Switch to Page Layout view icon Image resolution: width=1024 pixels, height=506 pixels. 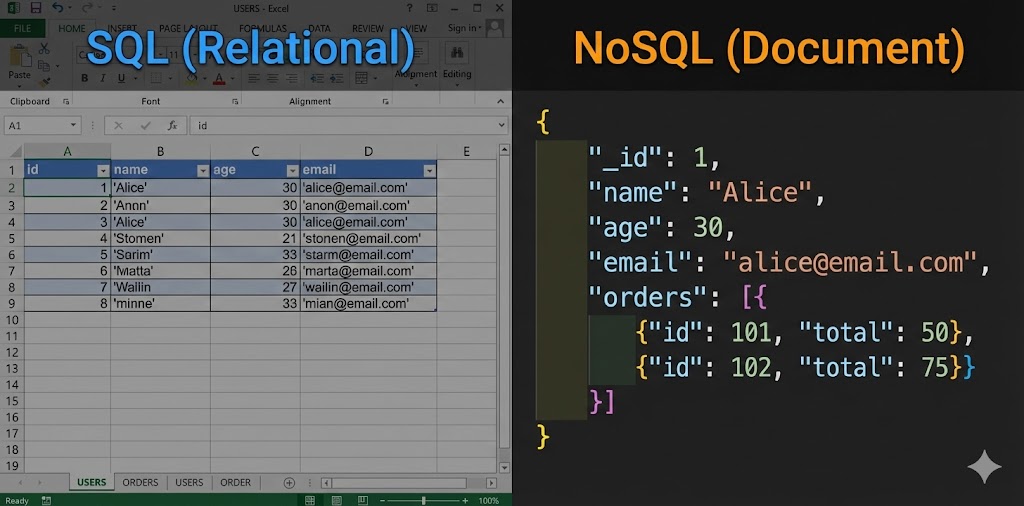click(336, 501)
